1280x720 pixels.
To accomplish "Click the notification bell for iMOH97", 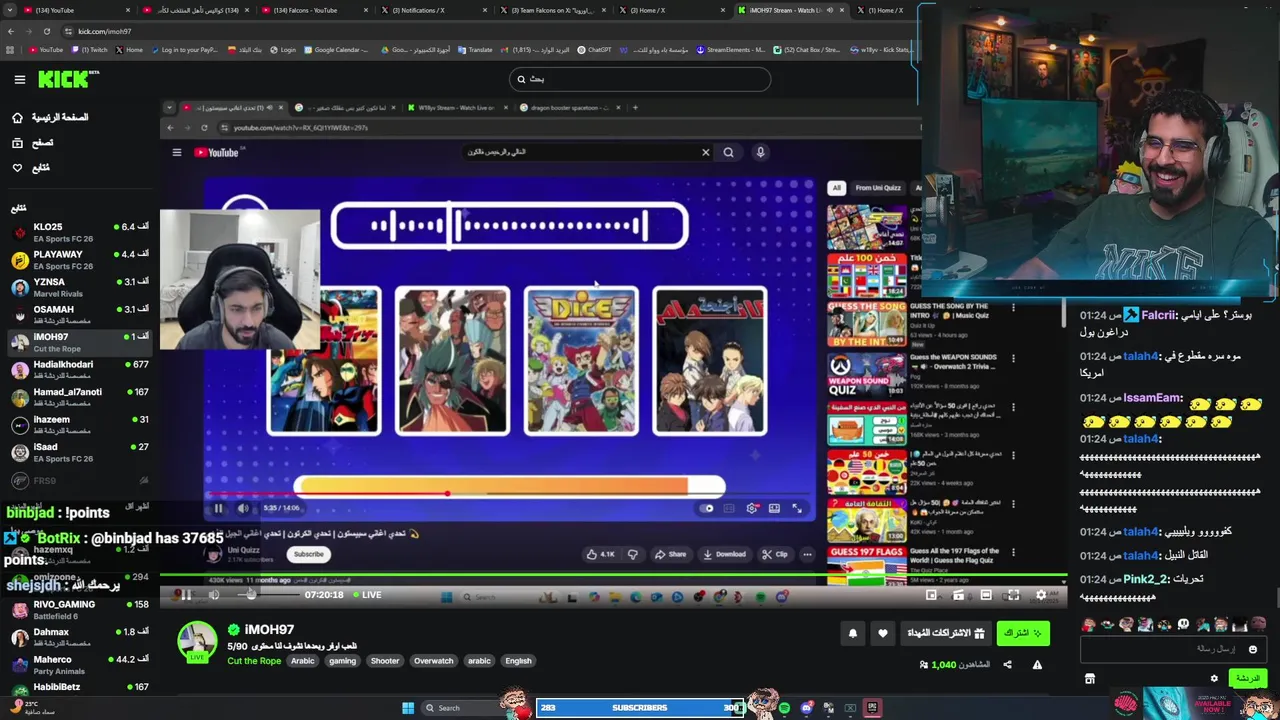I will coord(853,633).
